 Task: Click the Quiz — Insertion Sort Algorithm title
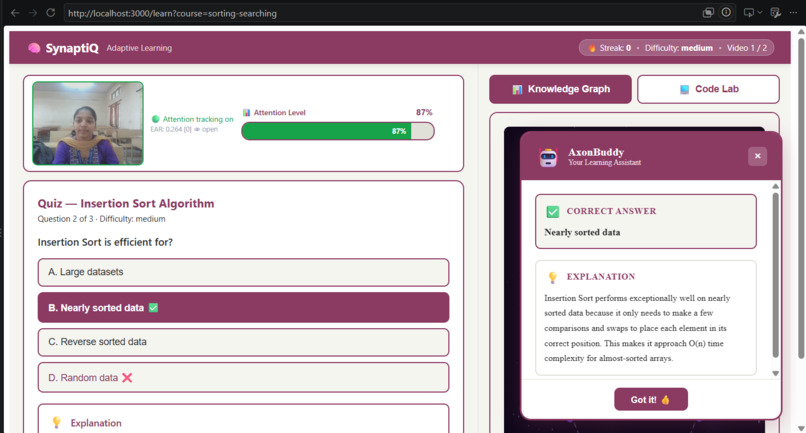coord(126,204)
